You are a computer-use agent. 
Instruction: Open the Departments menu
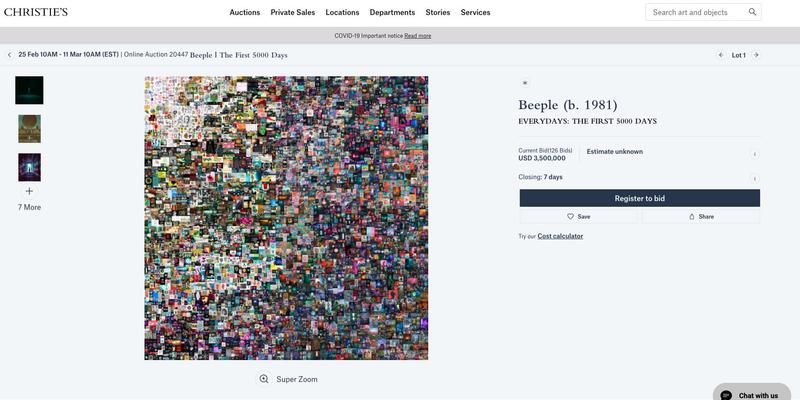pos(392,12)
